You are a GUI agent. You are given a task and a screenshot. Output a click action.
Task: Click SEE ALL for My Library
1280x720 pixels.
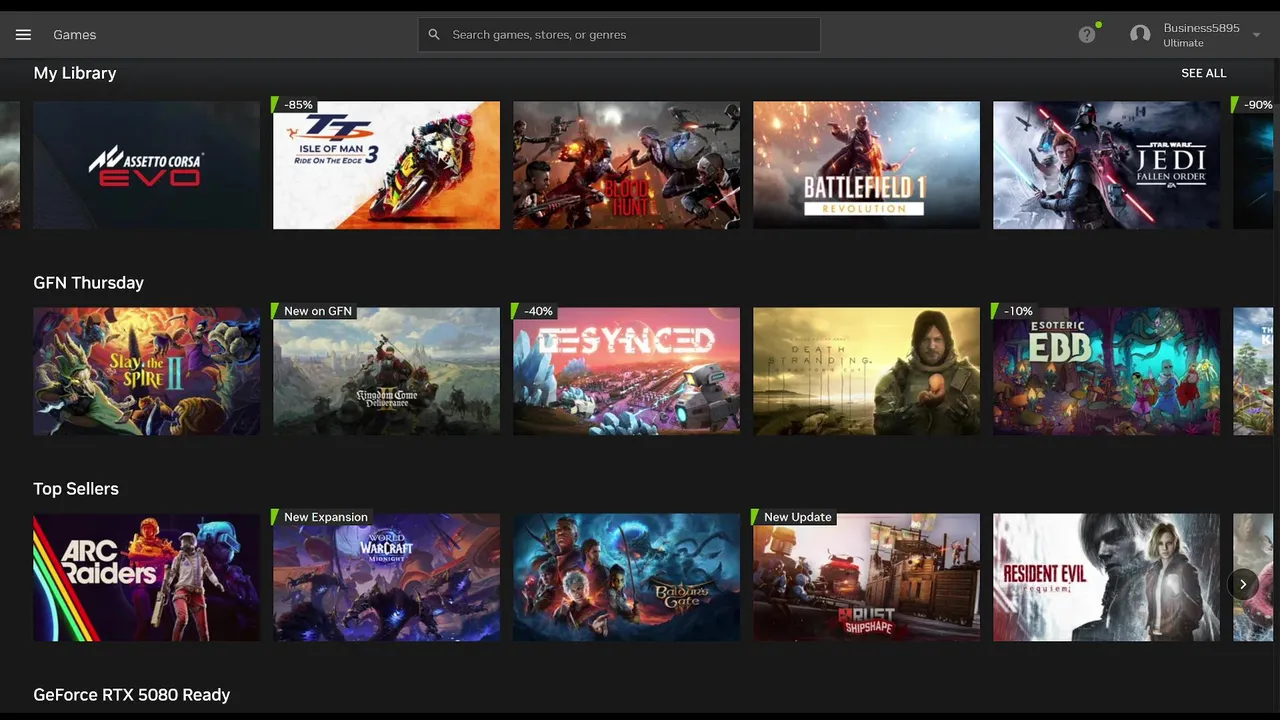coord(1203,73)
